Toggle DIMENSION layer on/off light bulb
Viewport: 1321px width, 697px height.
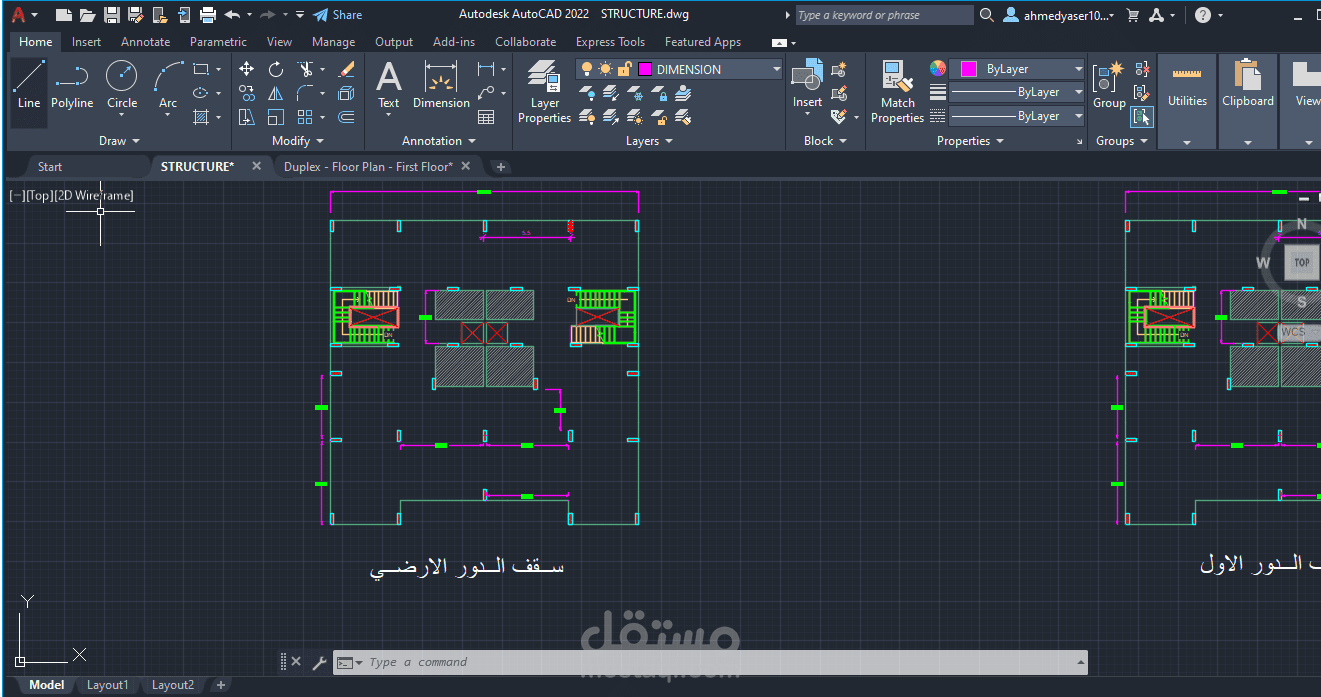pos(587,69)
